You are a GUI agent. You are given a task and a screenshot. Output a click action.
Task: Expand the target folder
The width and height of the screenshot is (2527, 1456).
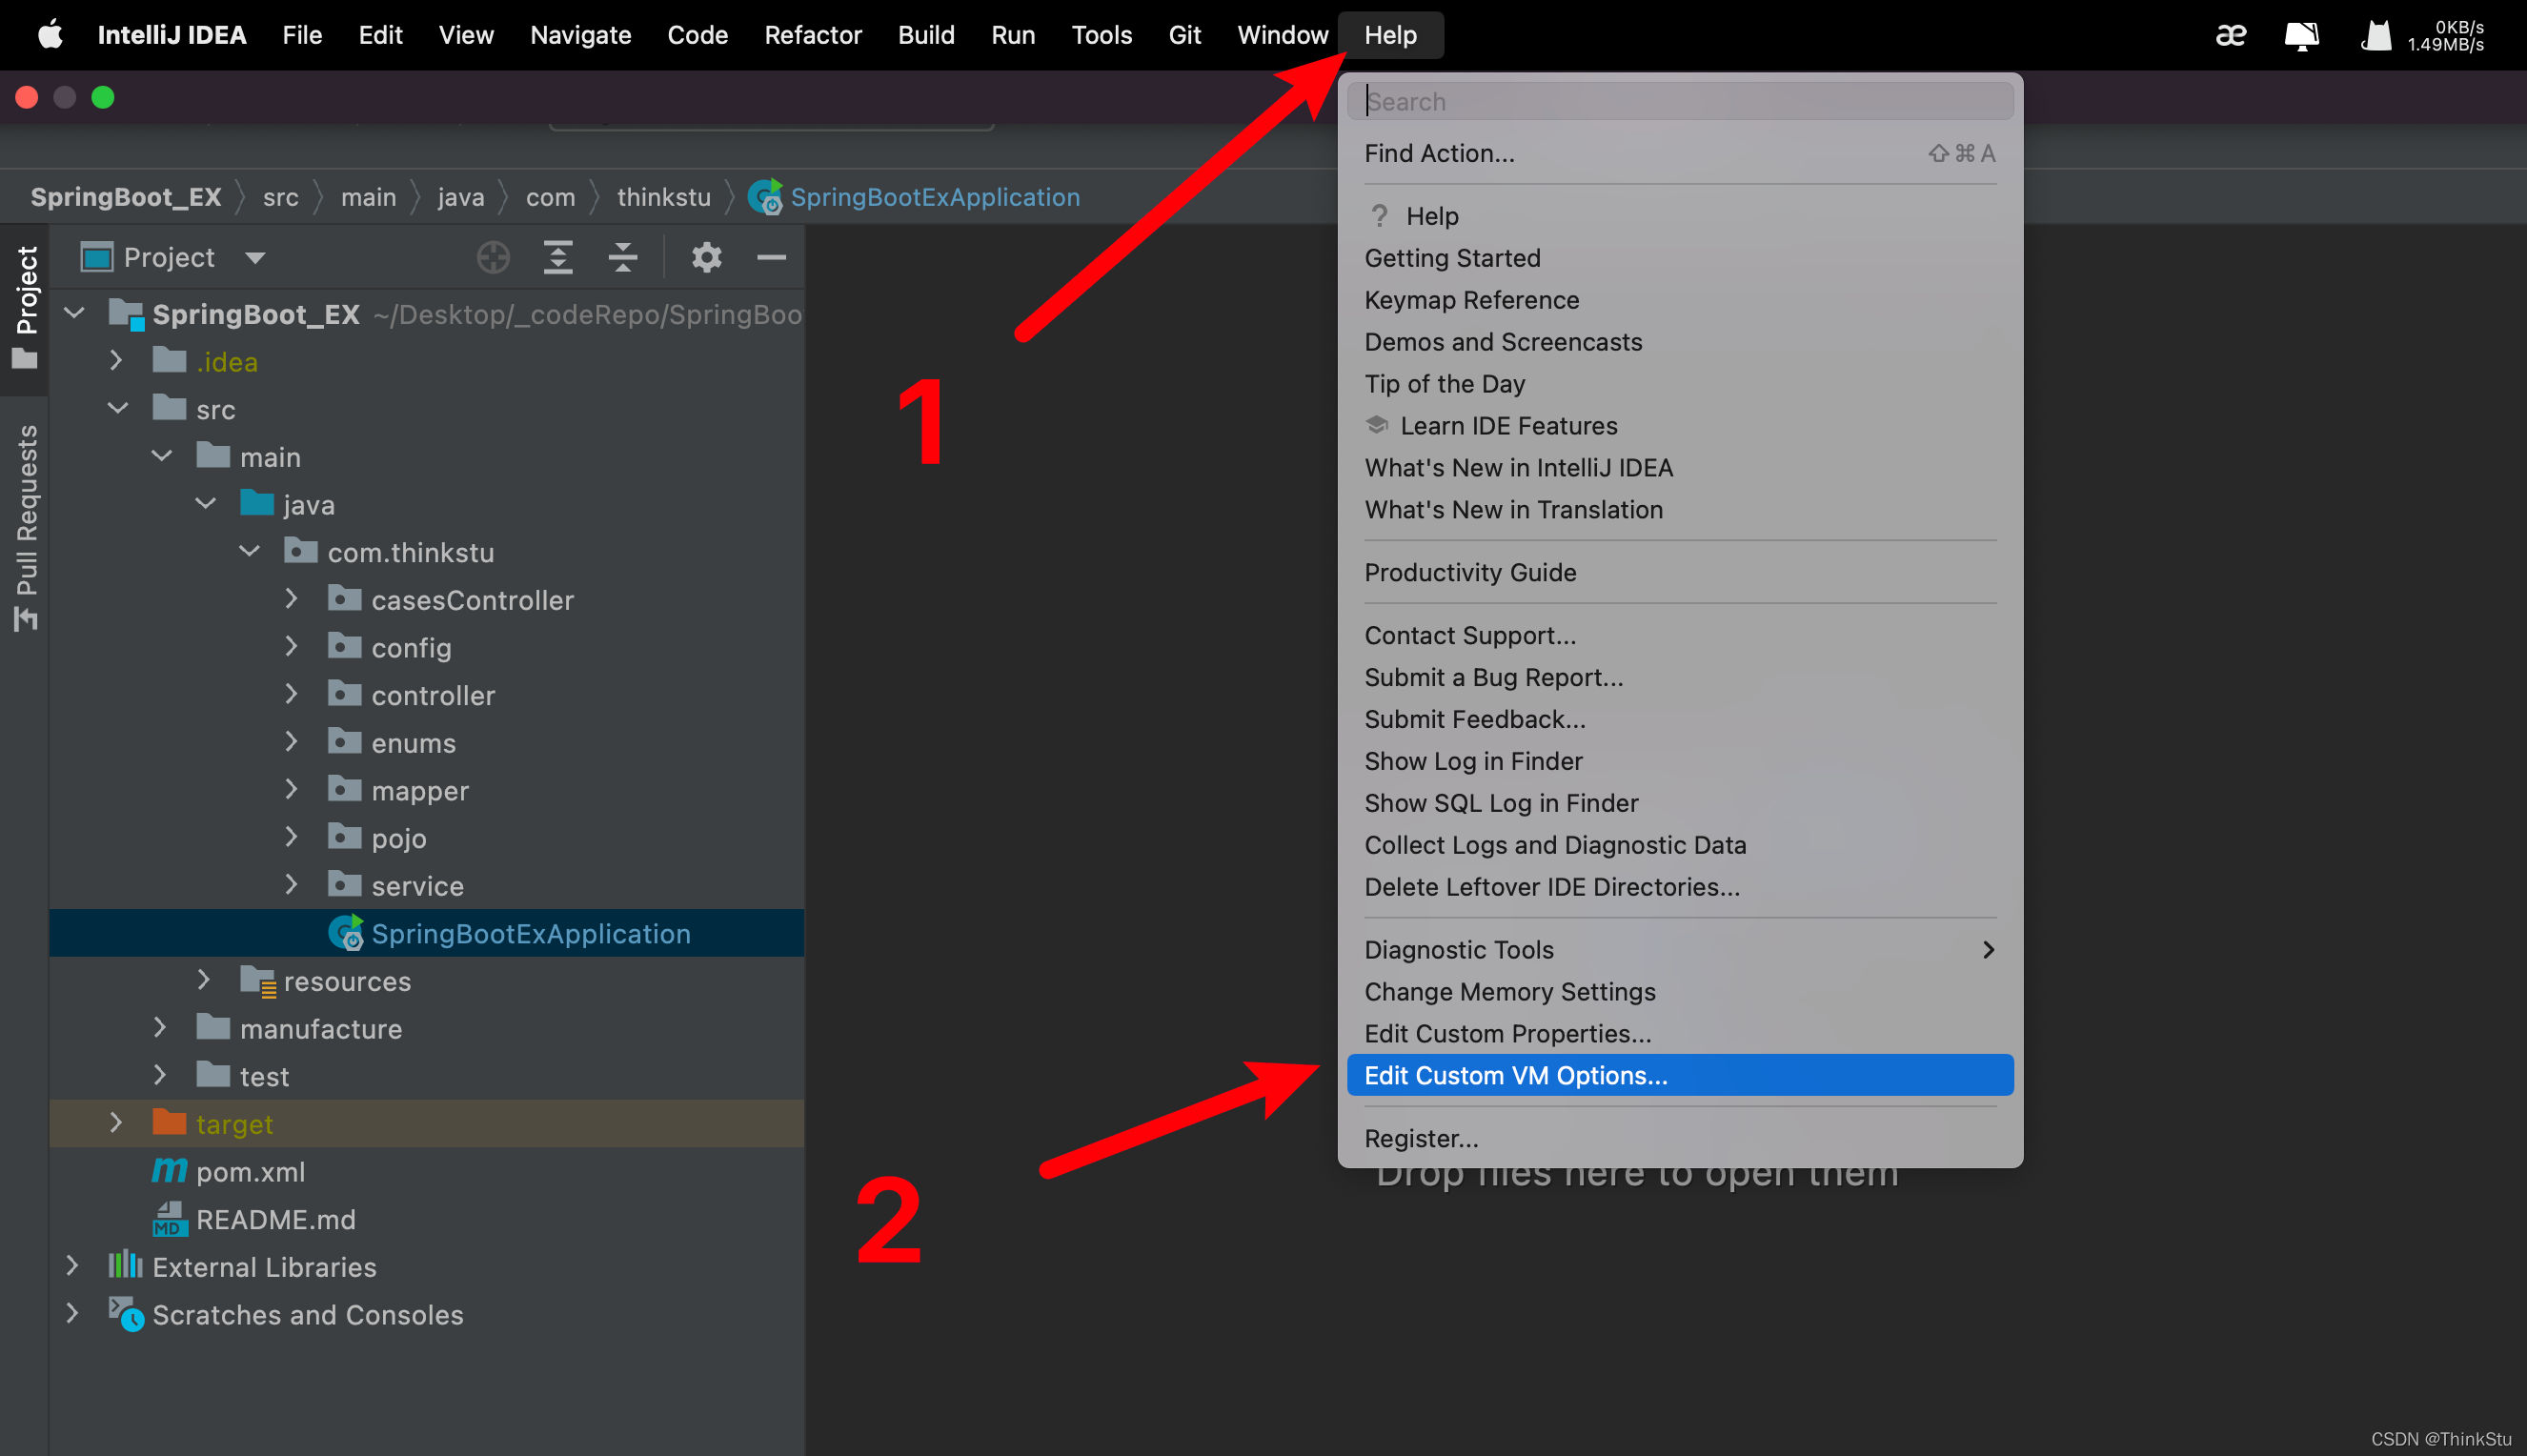pos(116,1122)
